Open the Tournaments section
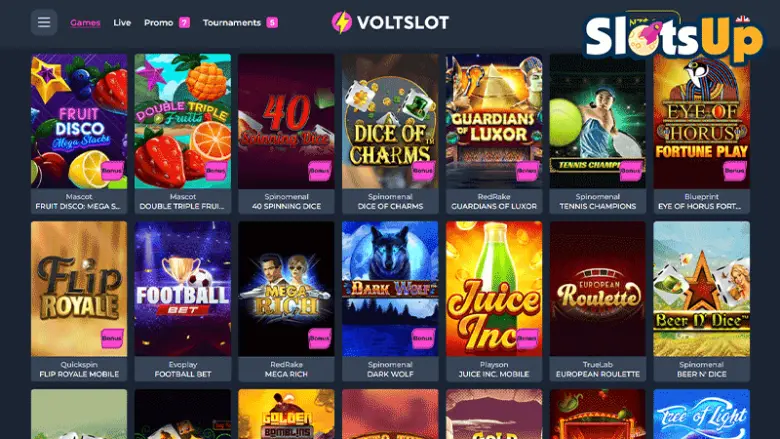 (232, 22)
